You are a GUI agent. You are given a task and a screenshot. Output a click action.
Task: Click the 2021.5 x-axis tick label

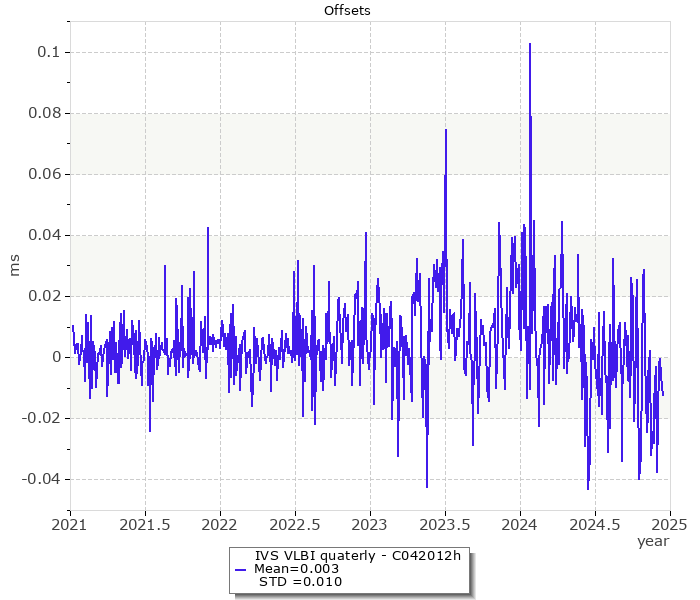pyautogui.click(x=145, y=524)
